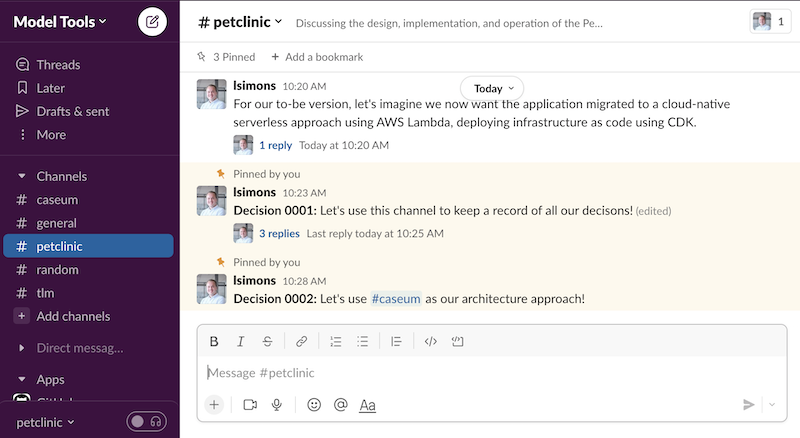This screenshot has height=438, width=800.
Task: Collapse the Channels section
Action: [x=21, y=176]
